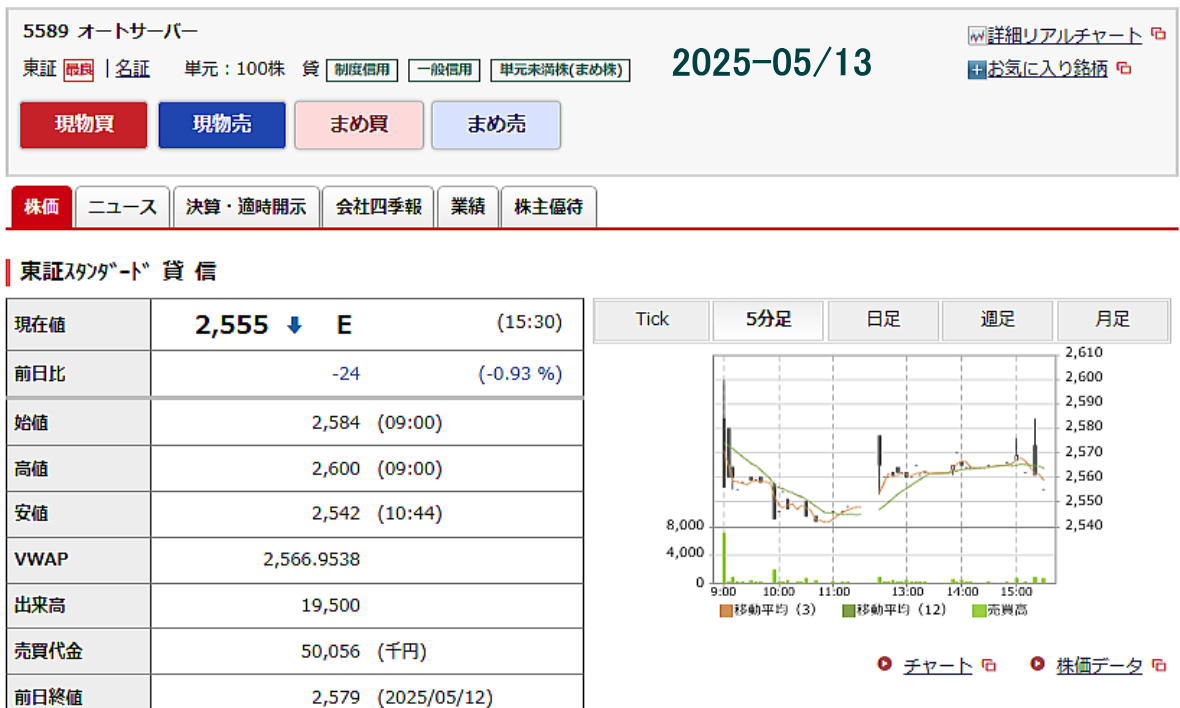Click the (15:30) timestamp

[x=529, y=322]
